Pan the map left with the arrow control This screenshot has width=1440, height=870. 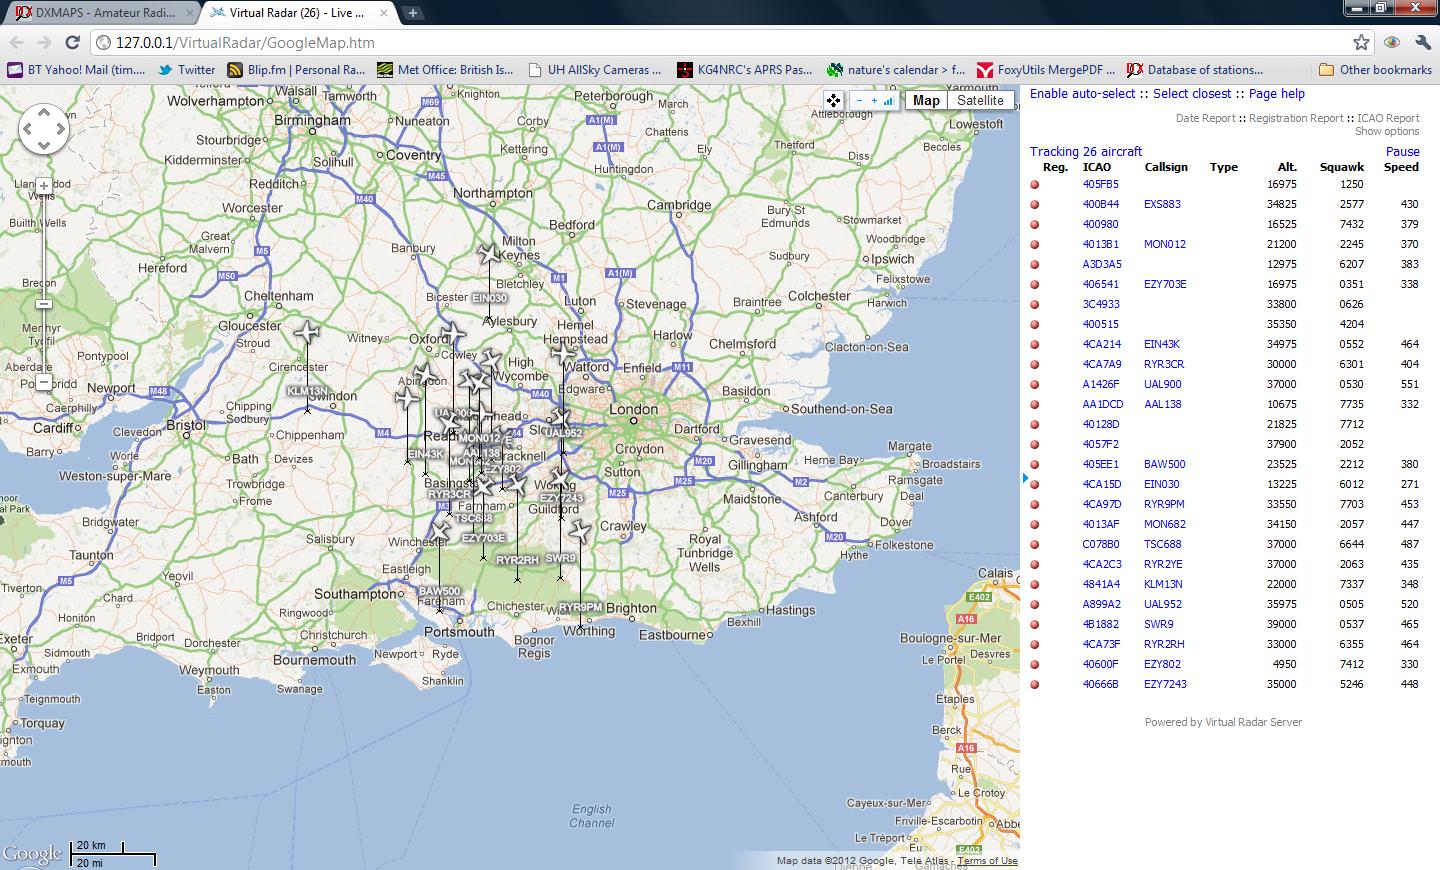(x=28, y=129)
